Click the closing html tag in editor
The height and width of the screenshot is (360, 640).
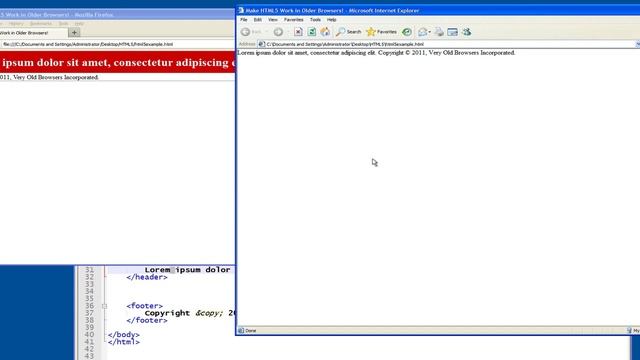coord(124,342)
